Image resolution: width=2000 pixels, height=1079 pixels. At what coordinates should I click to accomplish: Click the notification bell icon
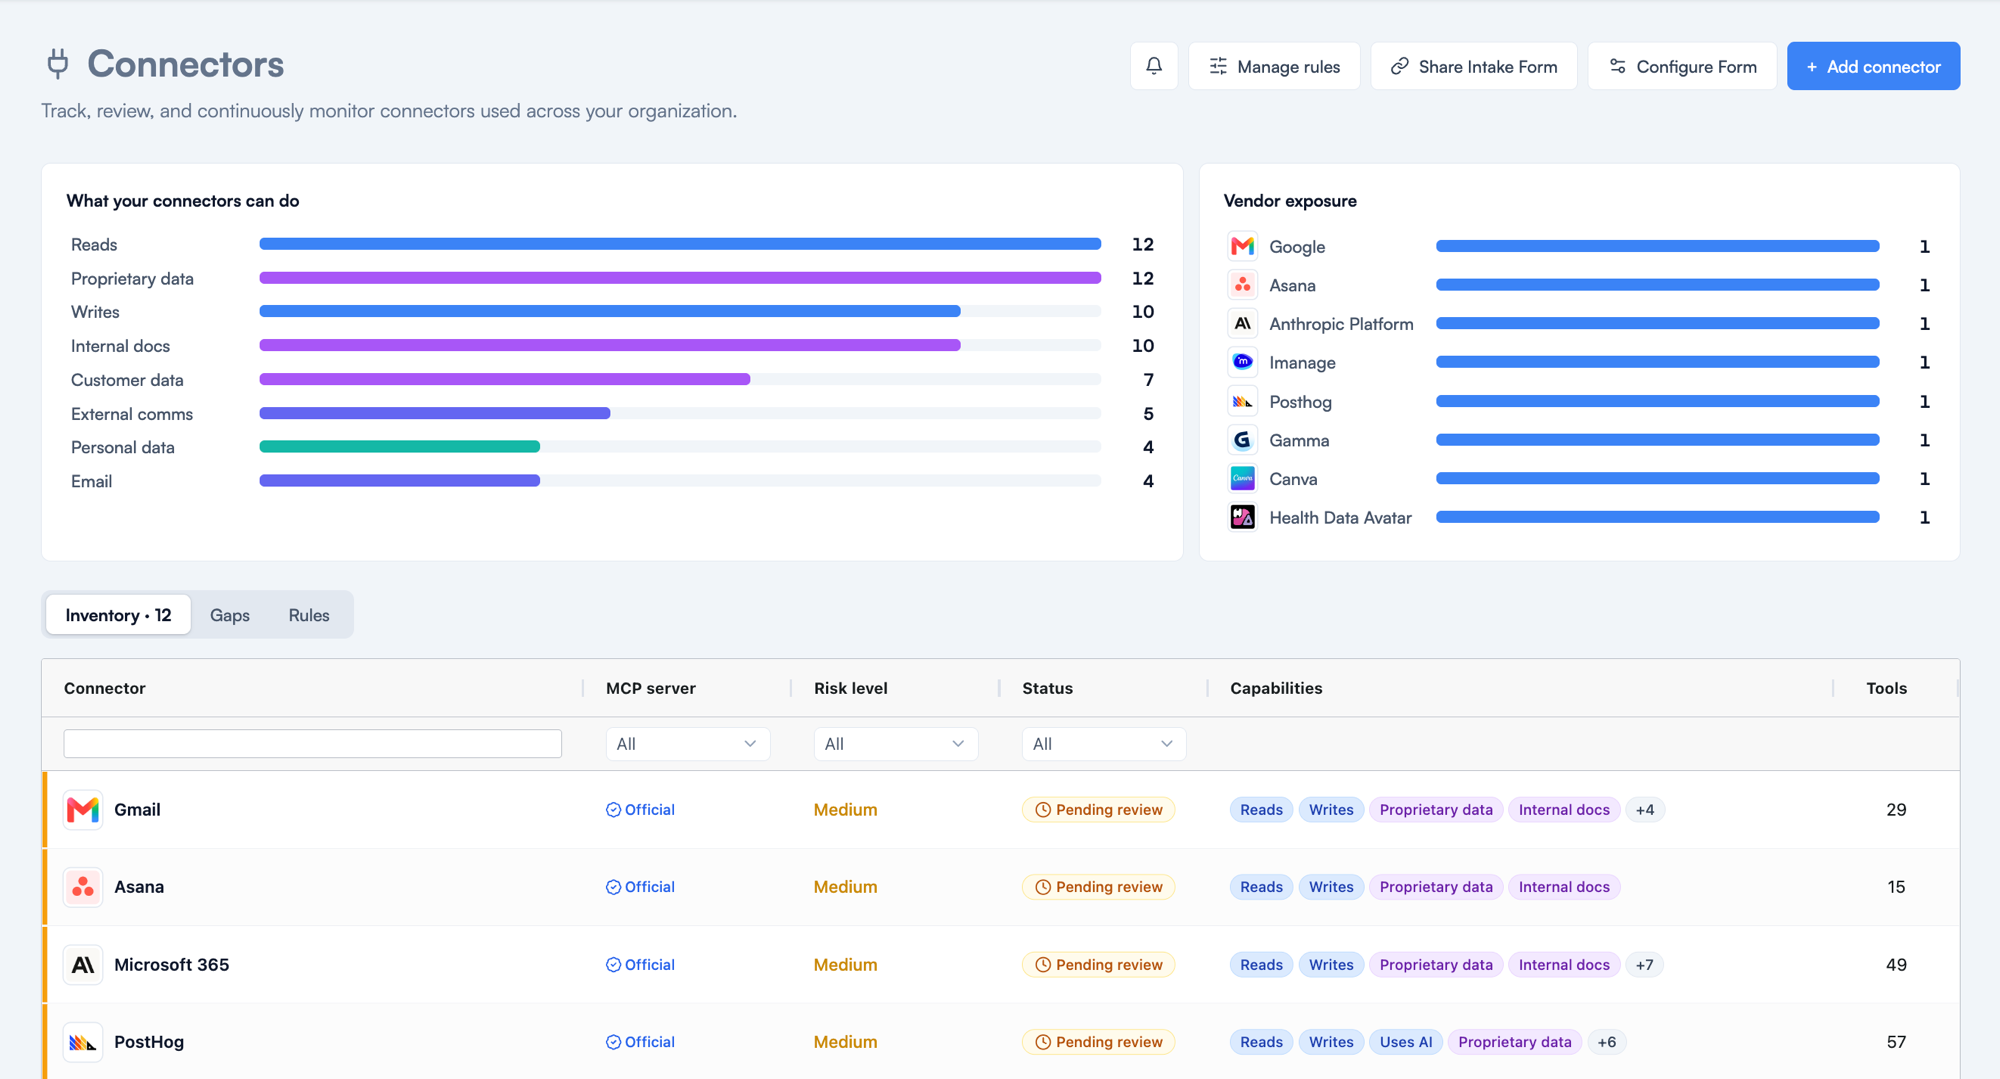point(1154,66)
